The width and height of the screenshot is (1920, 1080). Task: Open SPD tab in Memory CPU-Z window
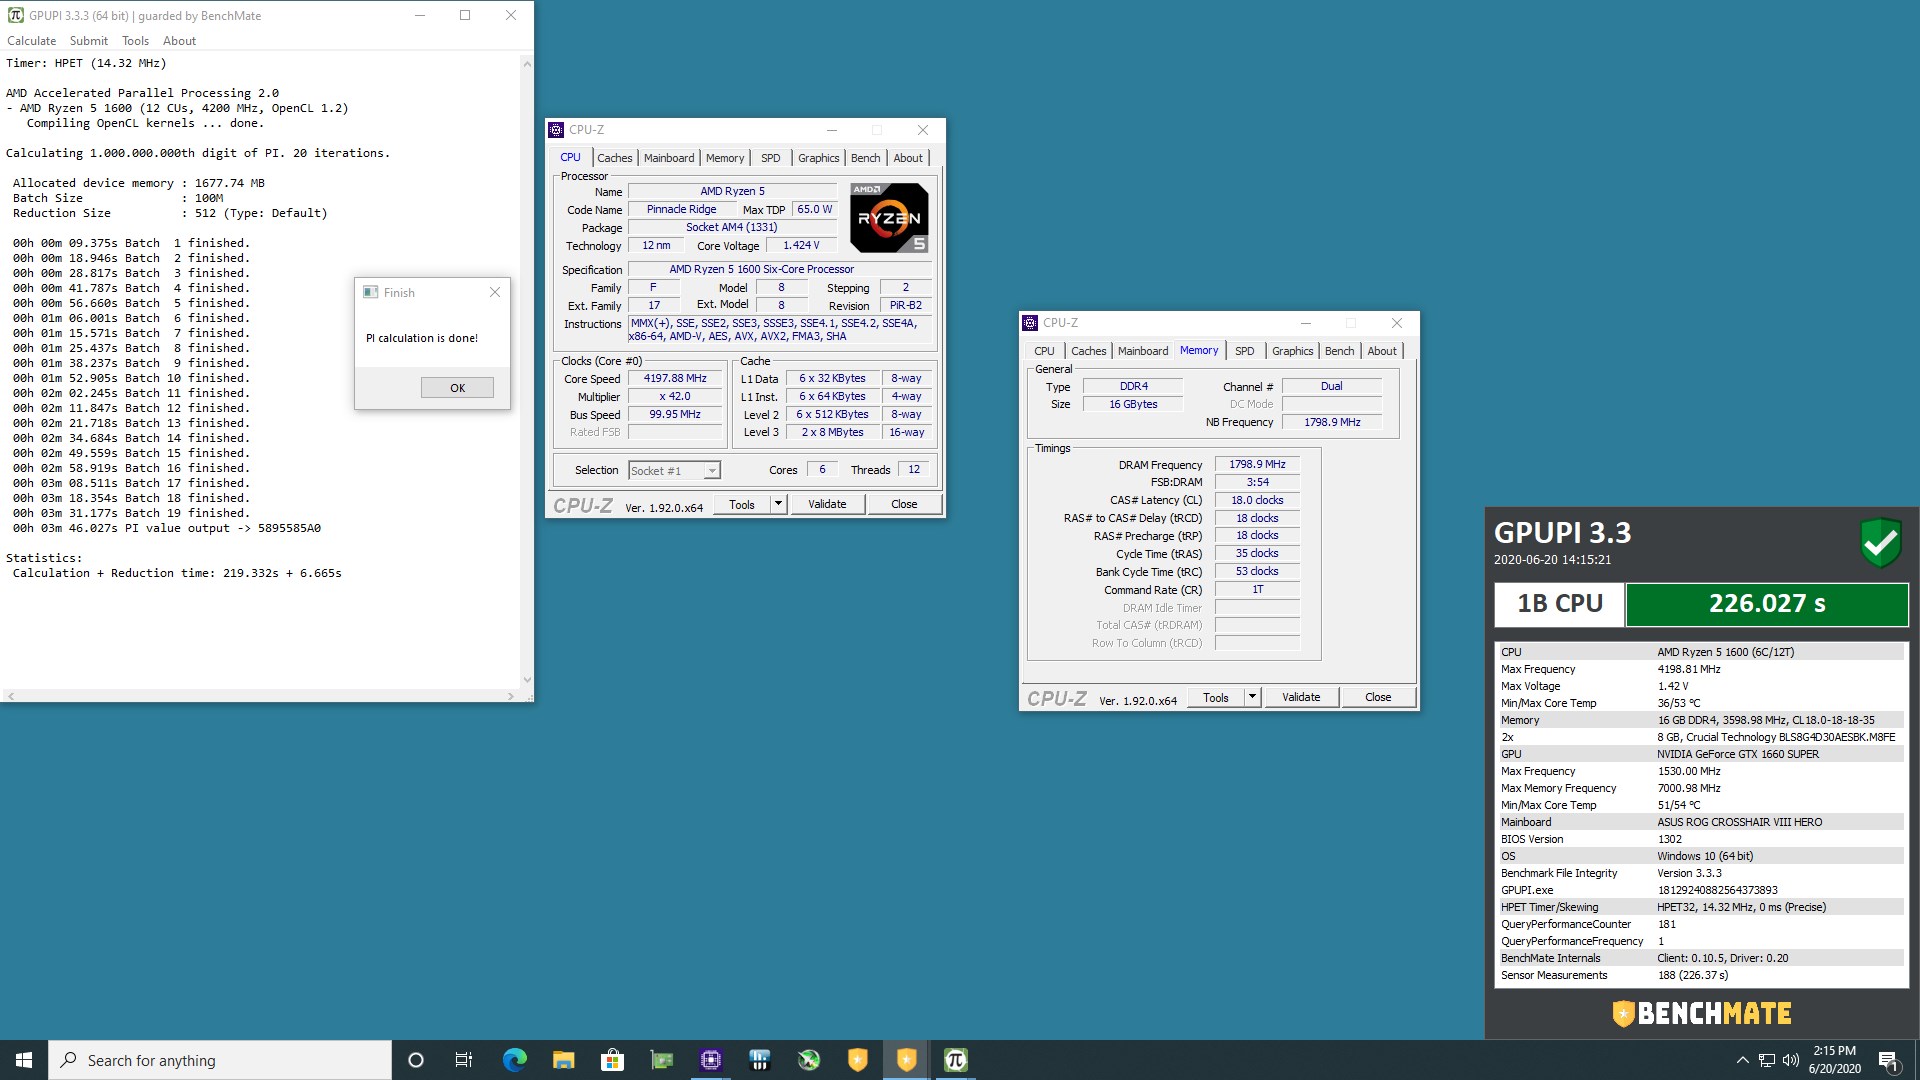point(1244,351)
